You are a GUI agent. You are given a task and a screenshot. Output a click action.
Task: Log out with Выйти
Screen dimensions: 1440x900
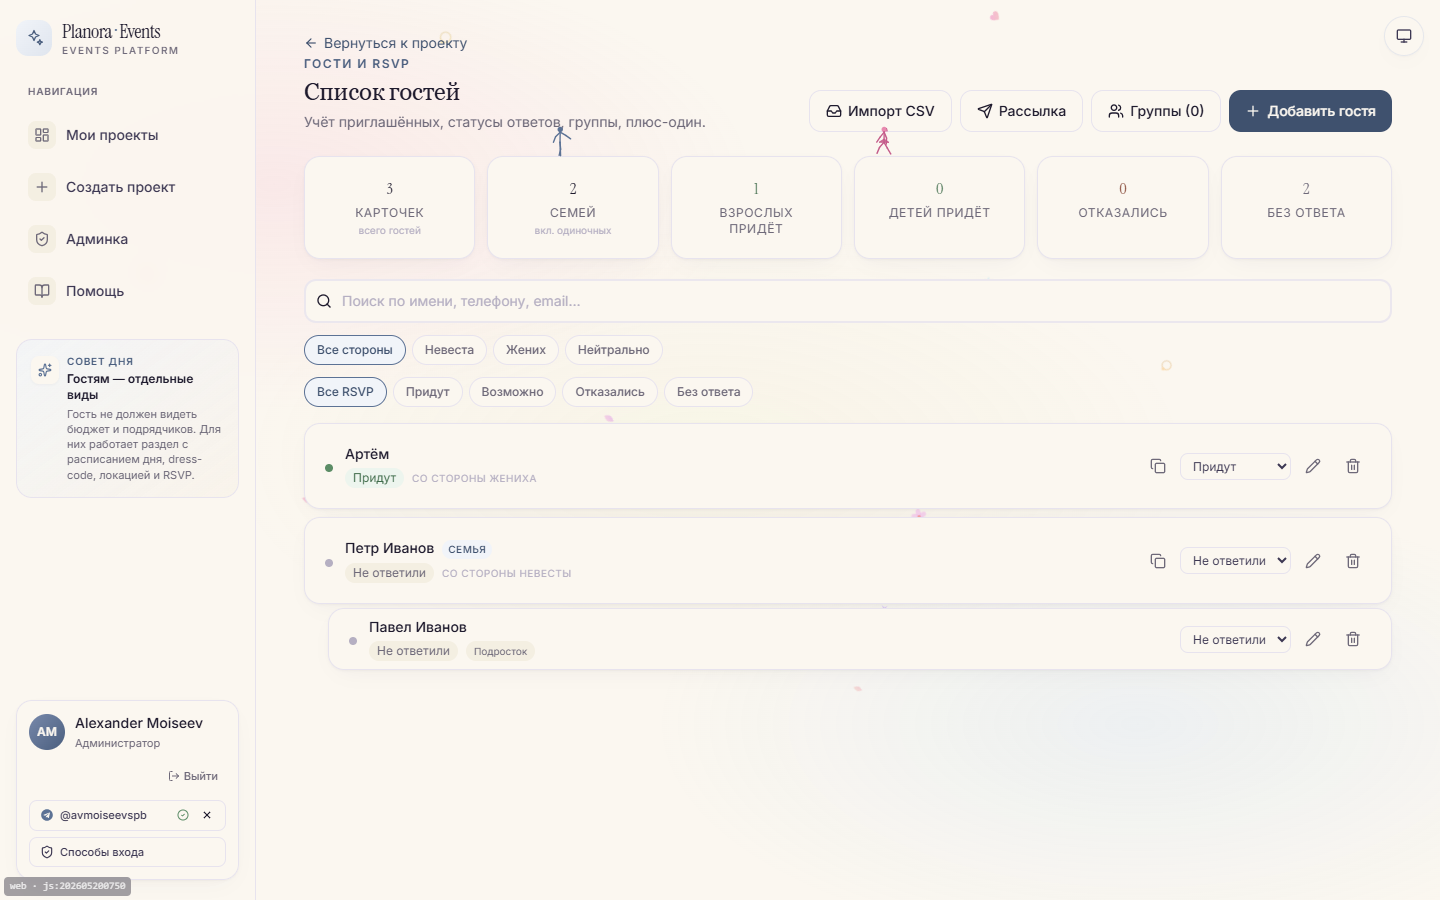click(x=194, y=776)
